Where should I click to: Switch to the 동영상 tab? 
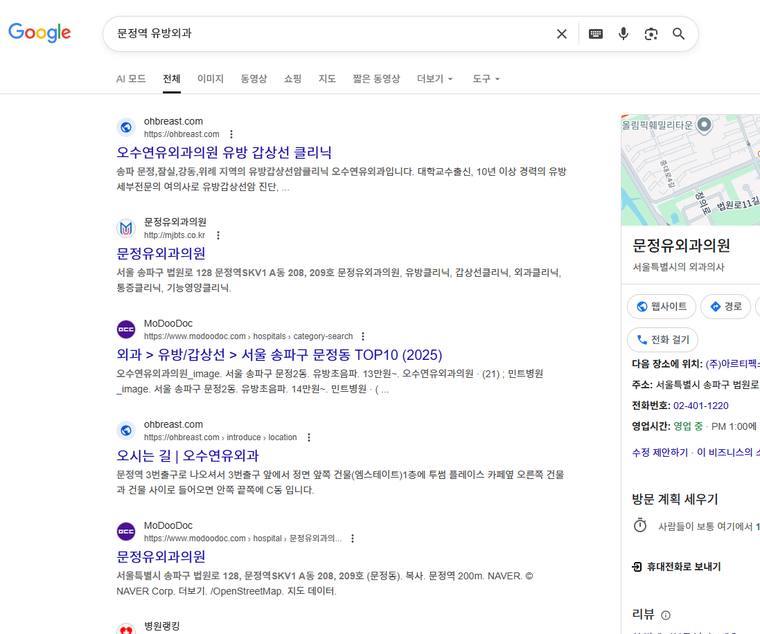(254, 79)
